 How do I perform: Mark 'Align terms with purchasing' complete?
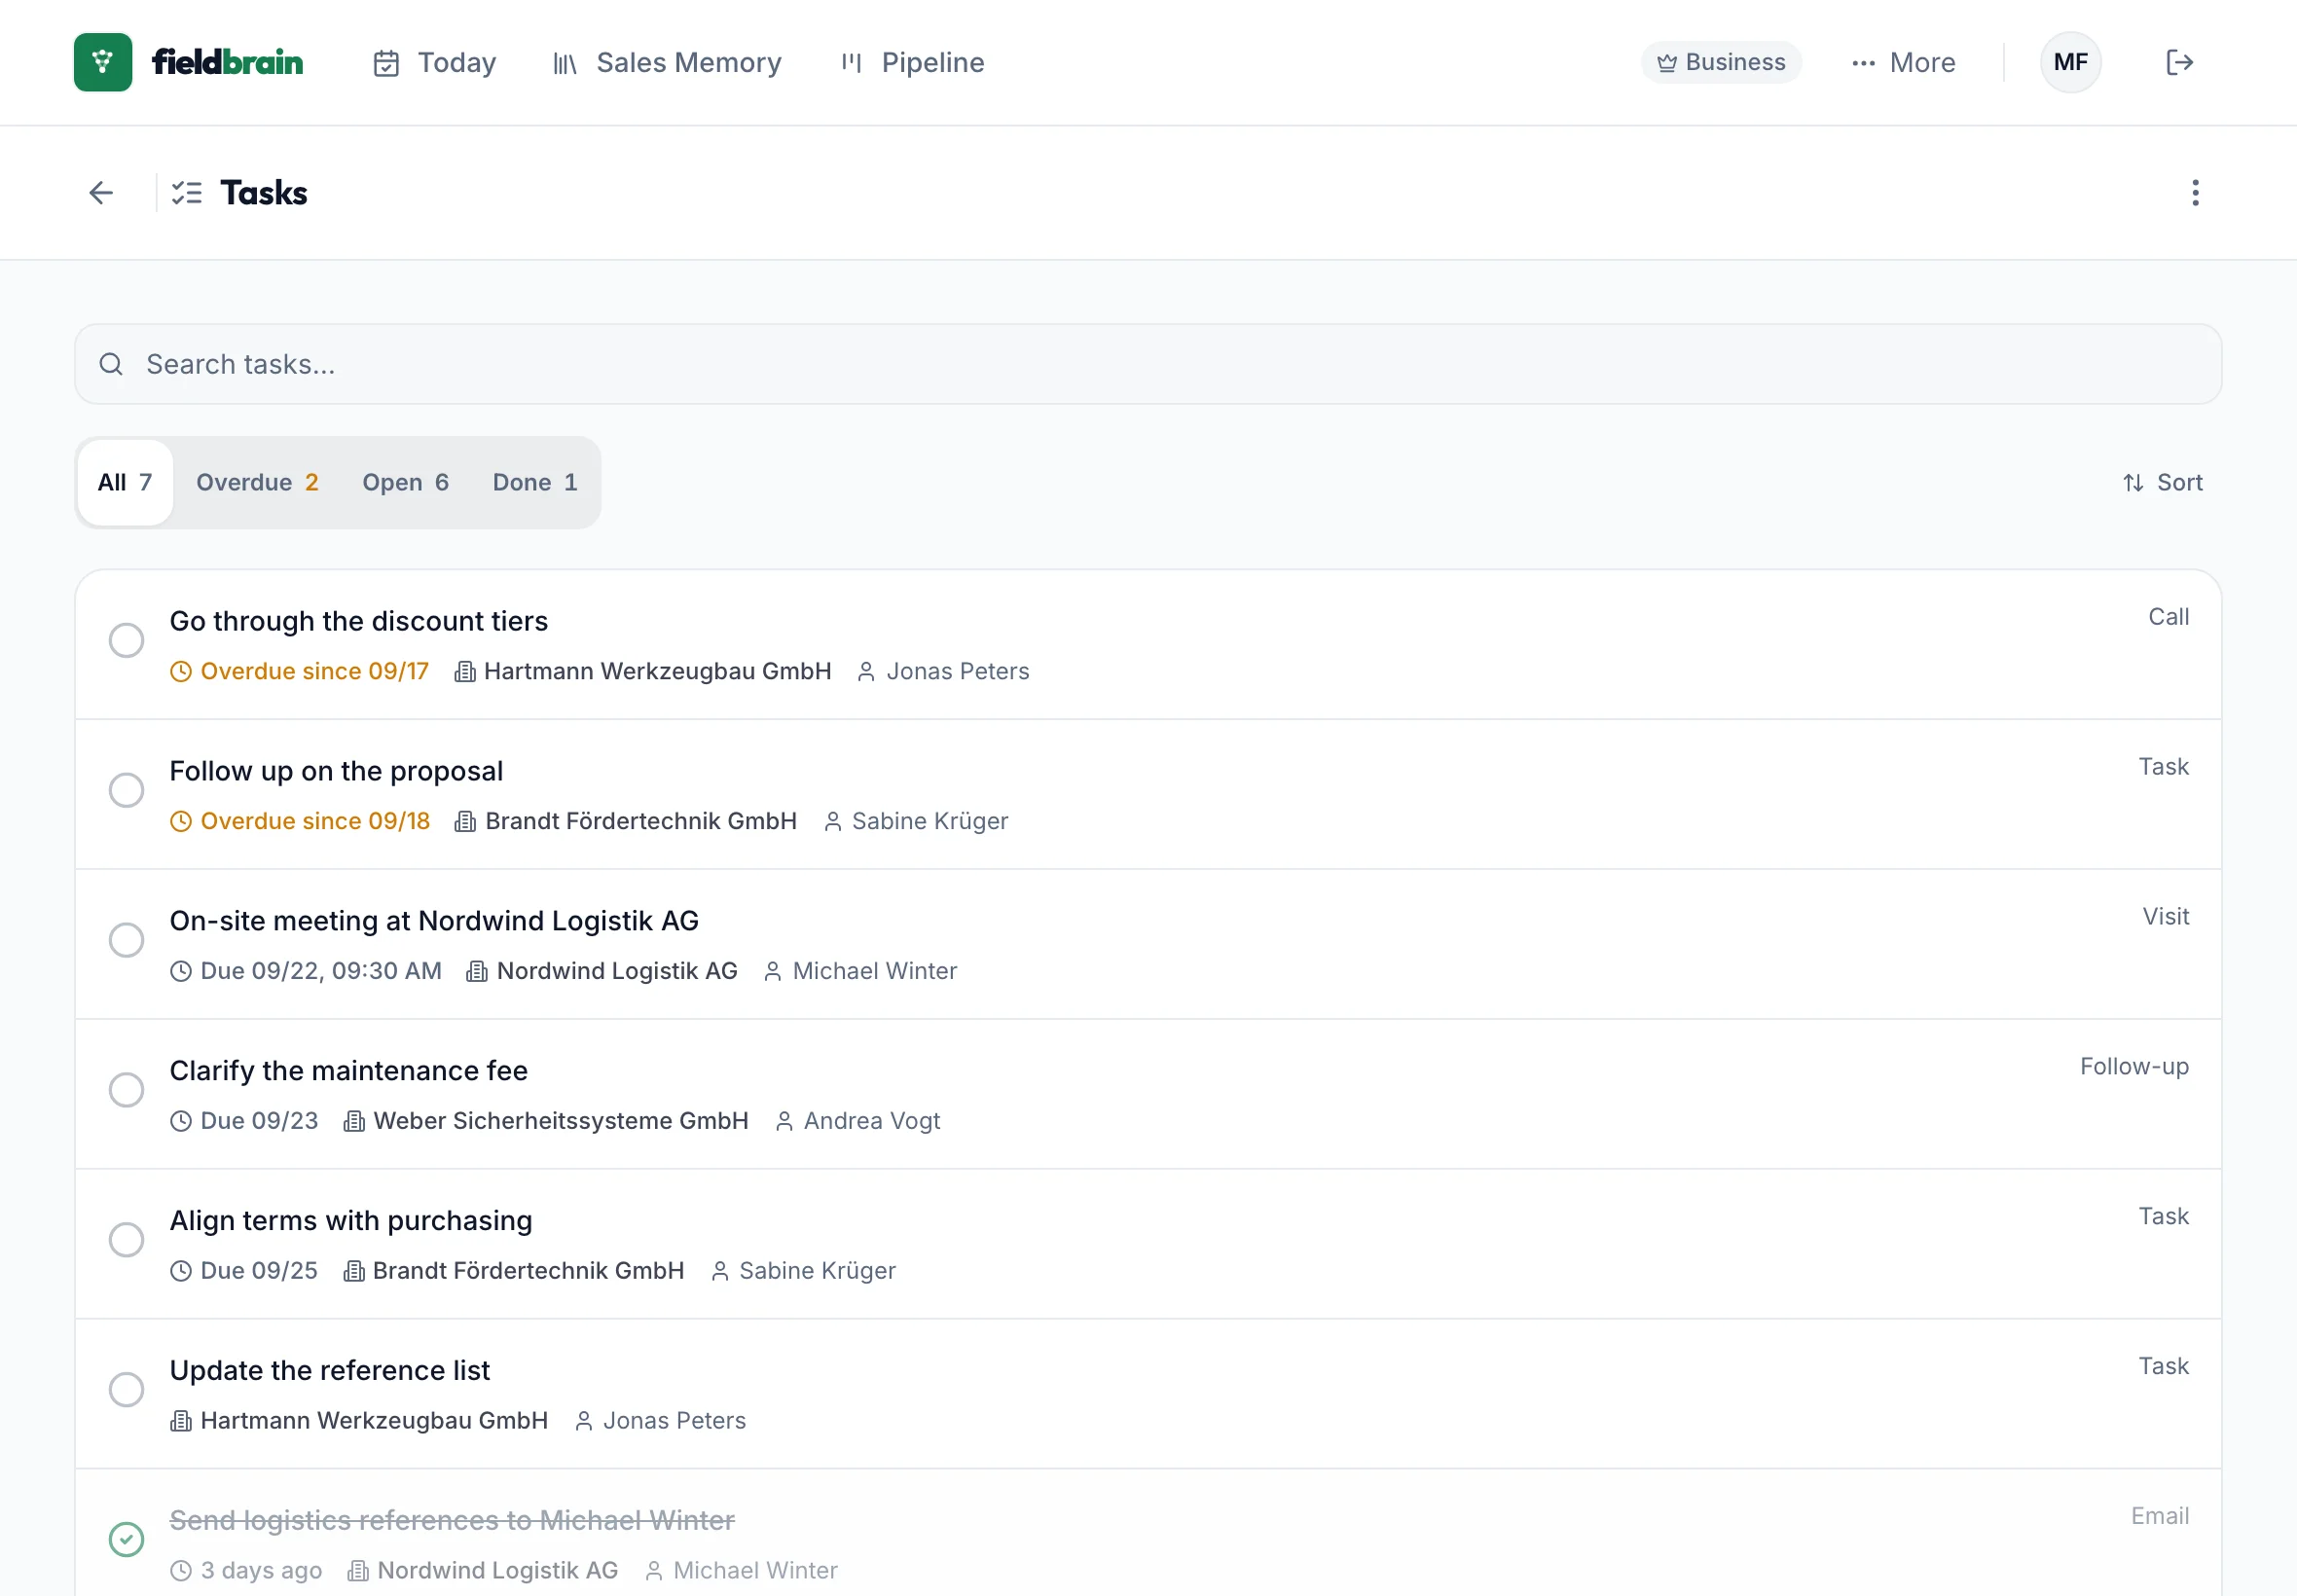(126, 1240)
